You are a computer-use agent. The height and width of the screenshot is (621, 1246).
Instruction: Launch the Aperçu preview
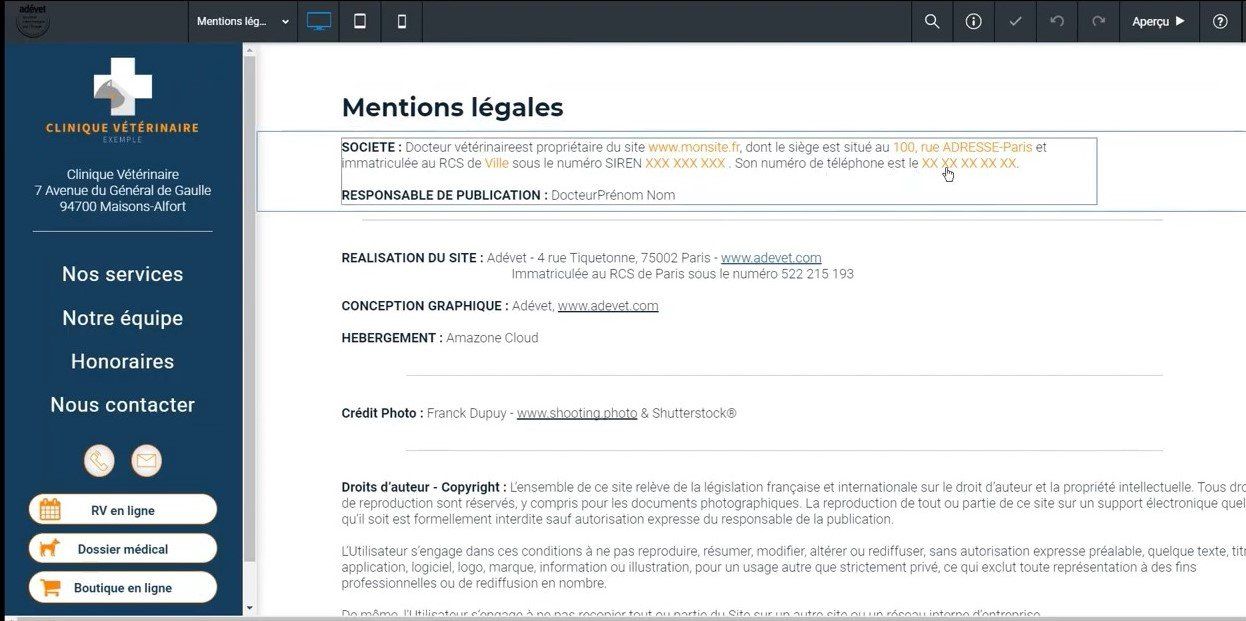click(1159, 21)
